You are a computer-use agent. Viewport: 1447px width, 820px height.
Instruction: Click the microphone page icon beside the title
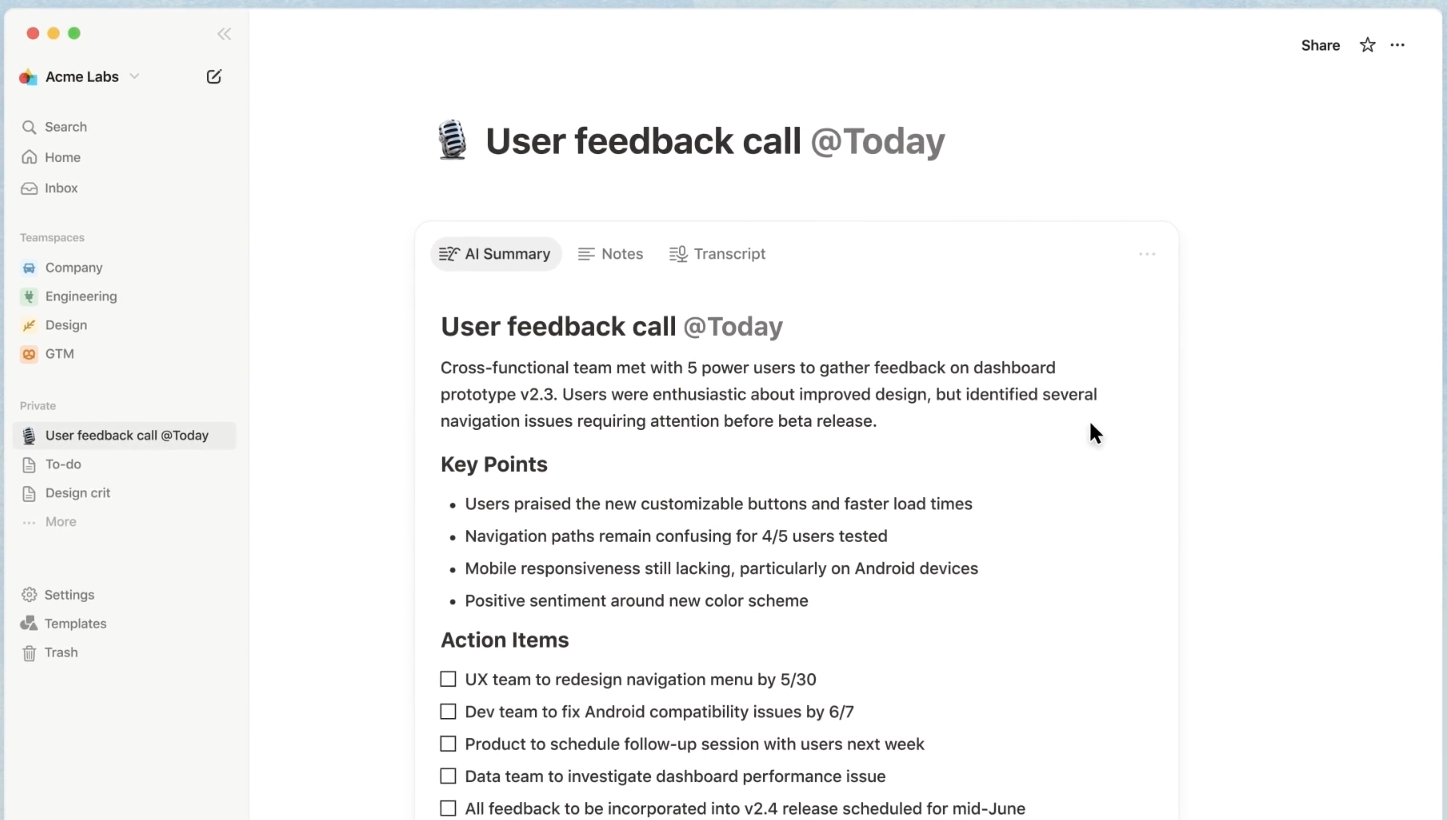tap(452, 141)
